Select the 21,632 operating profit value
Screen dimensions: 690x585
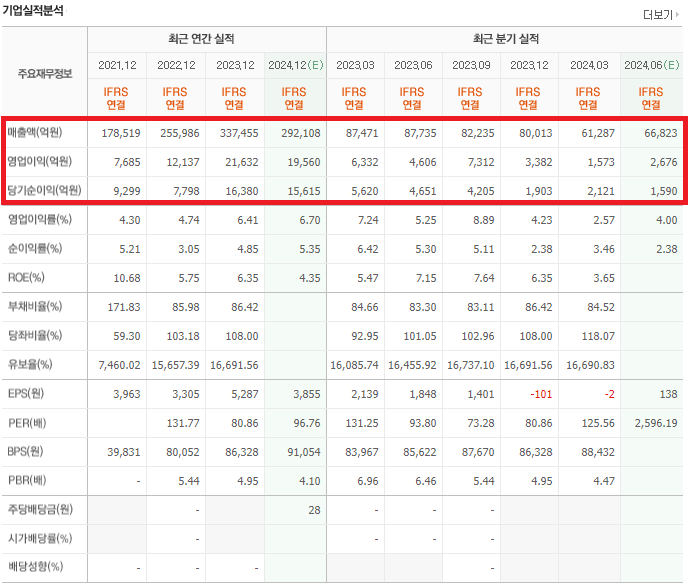point(242,162)
